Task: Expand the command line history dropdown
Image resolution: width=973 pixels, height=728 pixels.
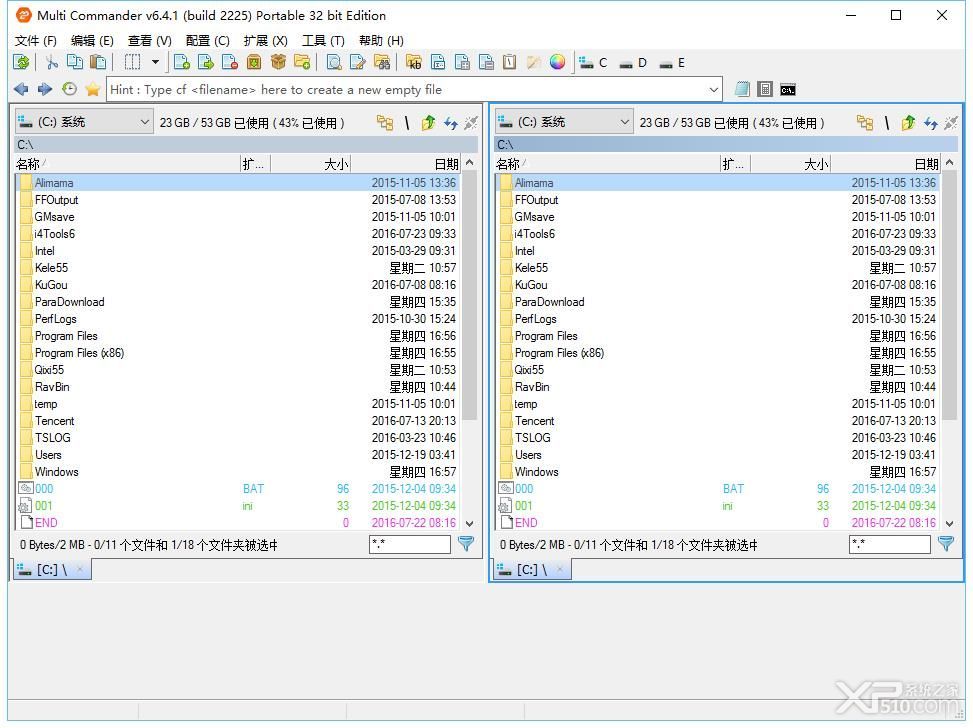Action: pos(714,89)
